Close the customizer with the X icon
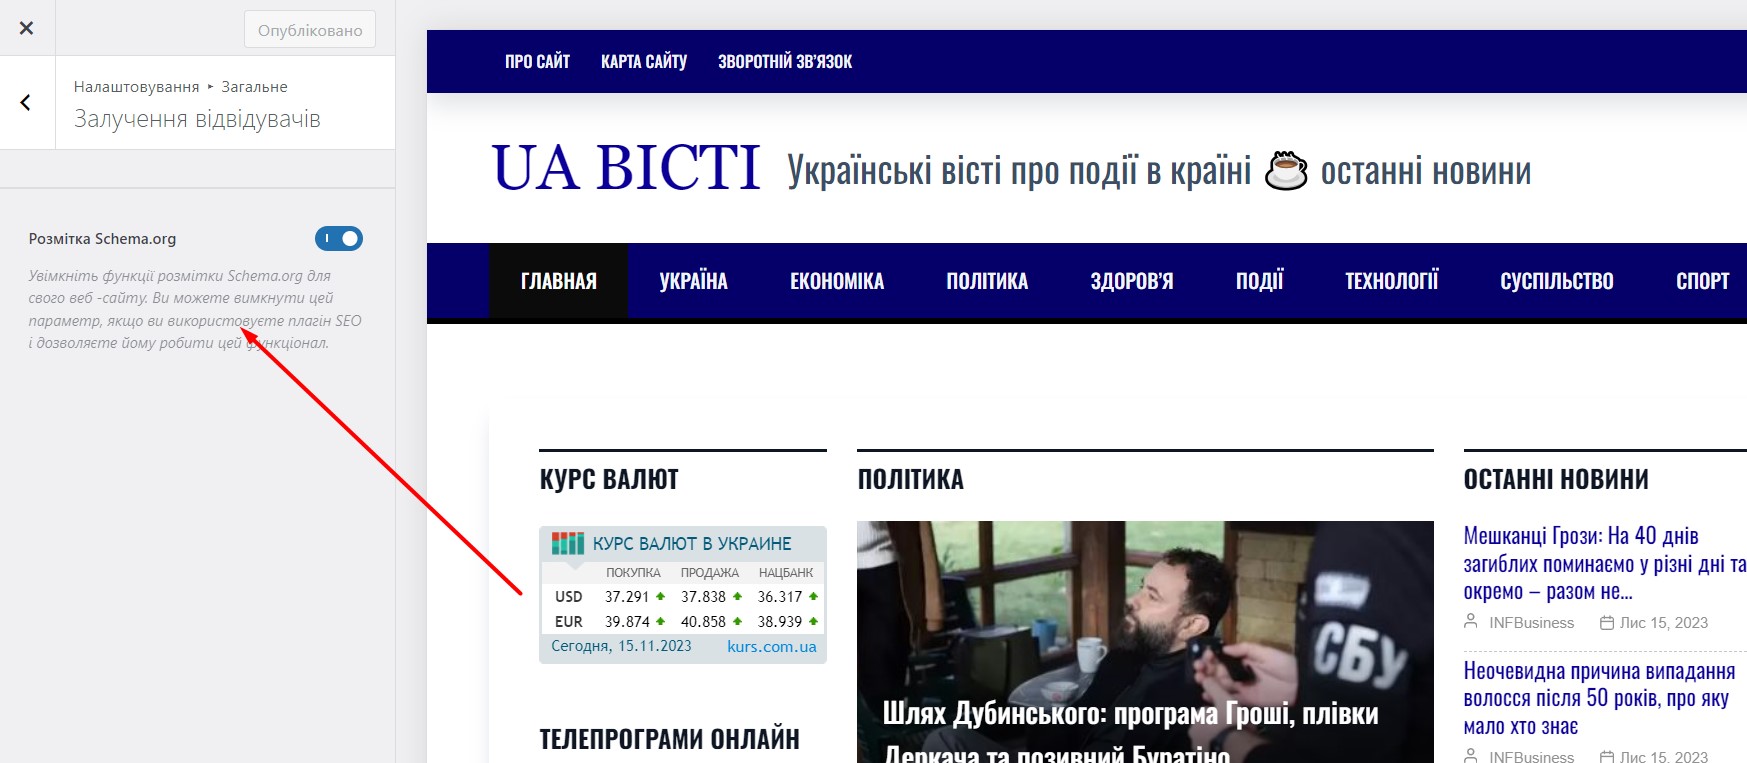The image size is (1747, 763). 27,28
